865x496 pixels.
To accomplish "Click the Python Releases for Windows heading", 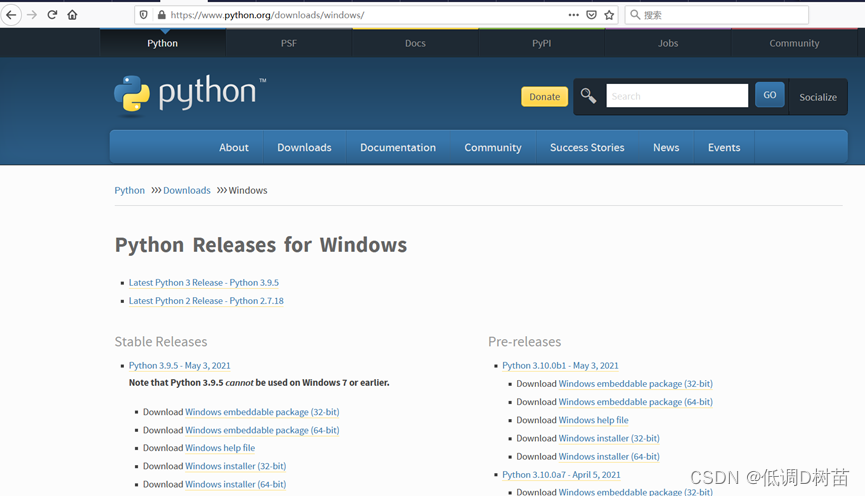I will 261,244.
